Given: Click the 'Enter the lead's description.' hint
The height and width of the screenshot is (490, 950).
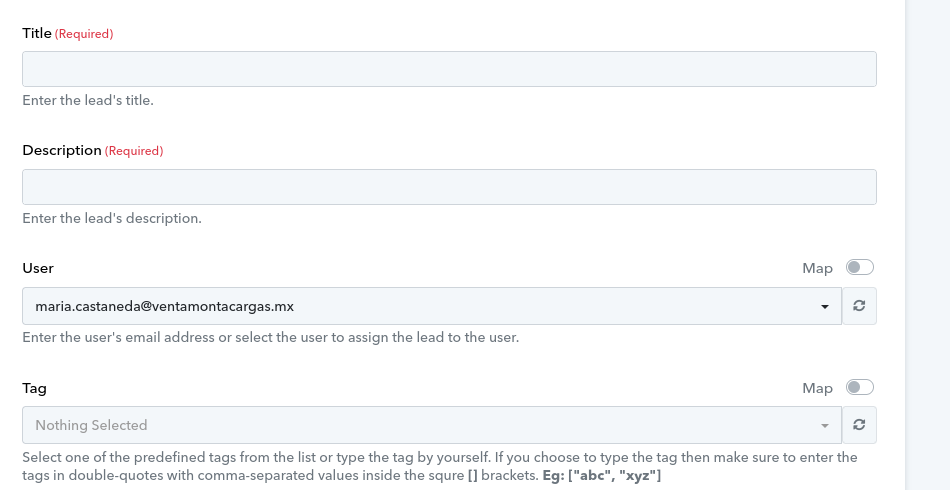Looking at the screenshot, I should coord(112,218).
